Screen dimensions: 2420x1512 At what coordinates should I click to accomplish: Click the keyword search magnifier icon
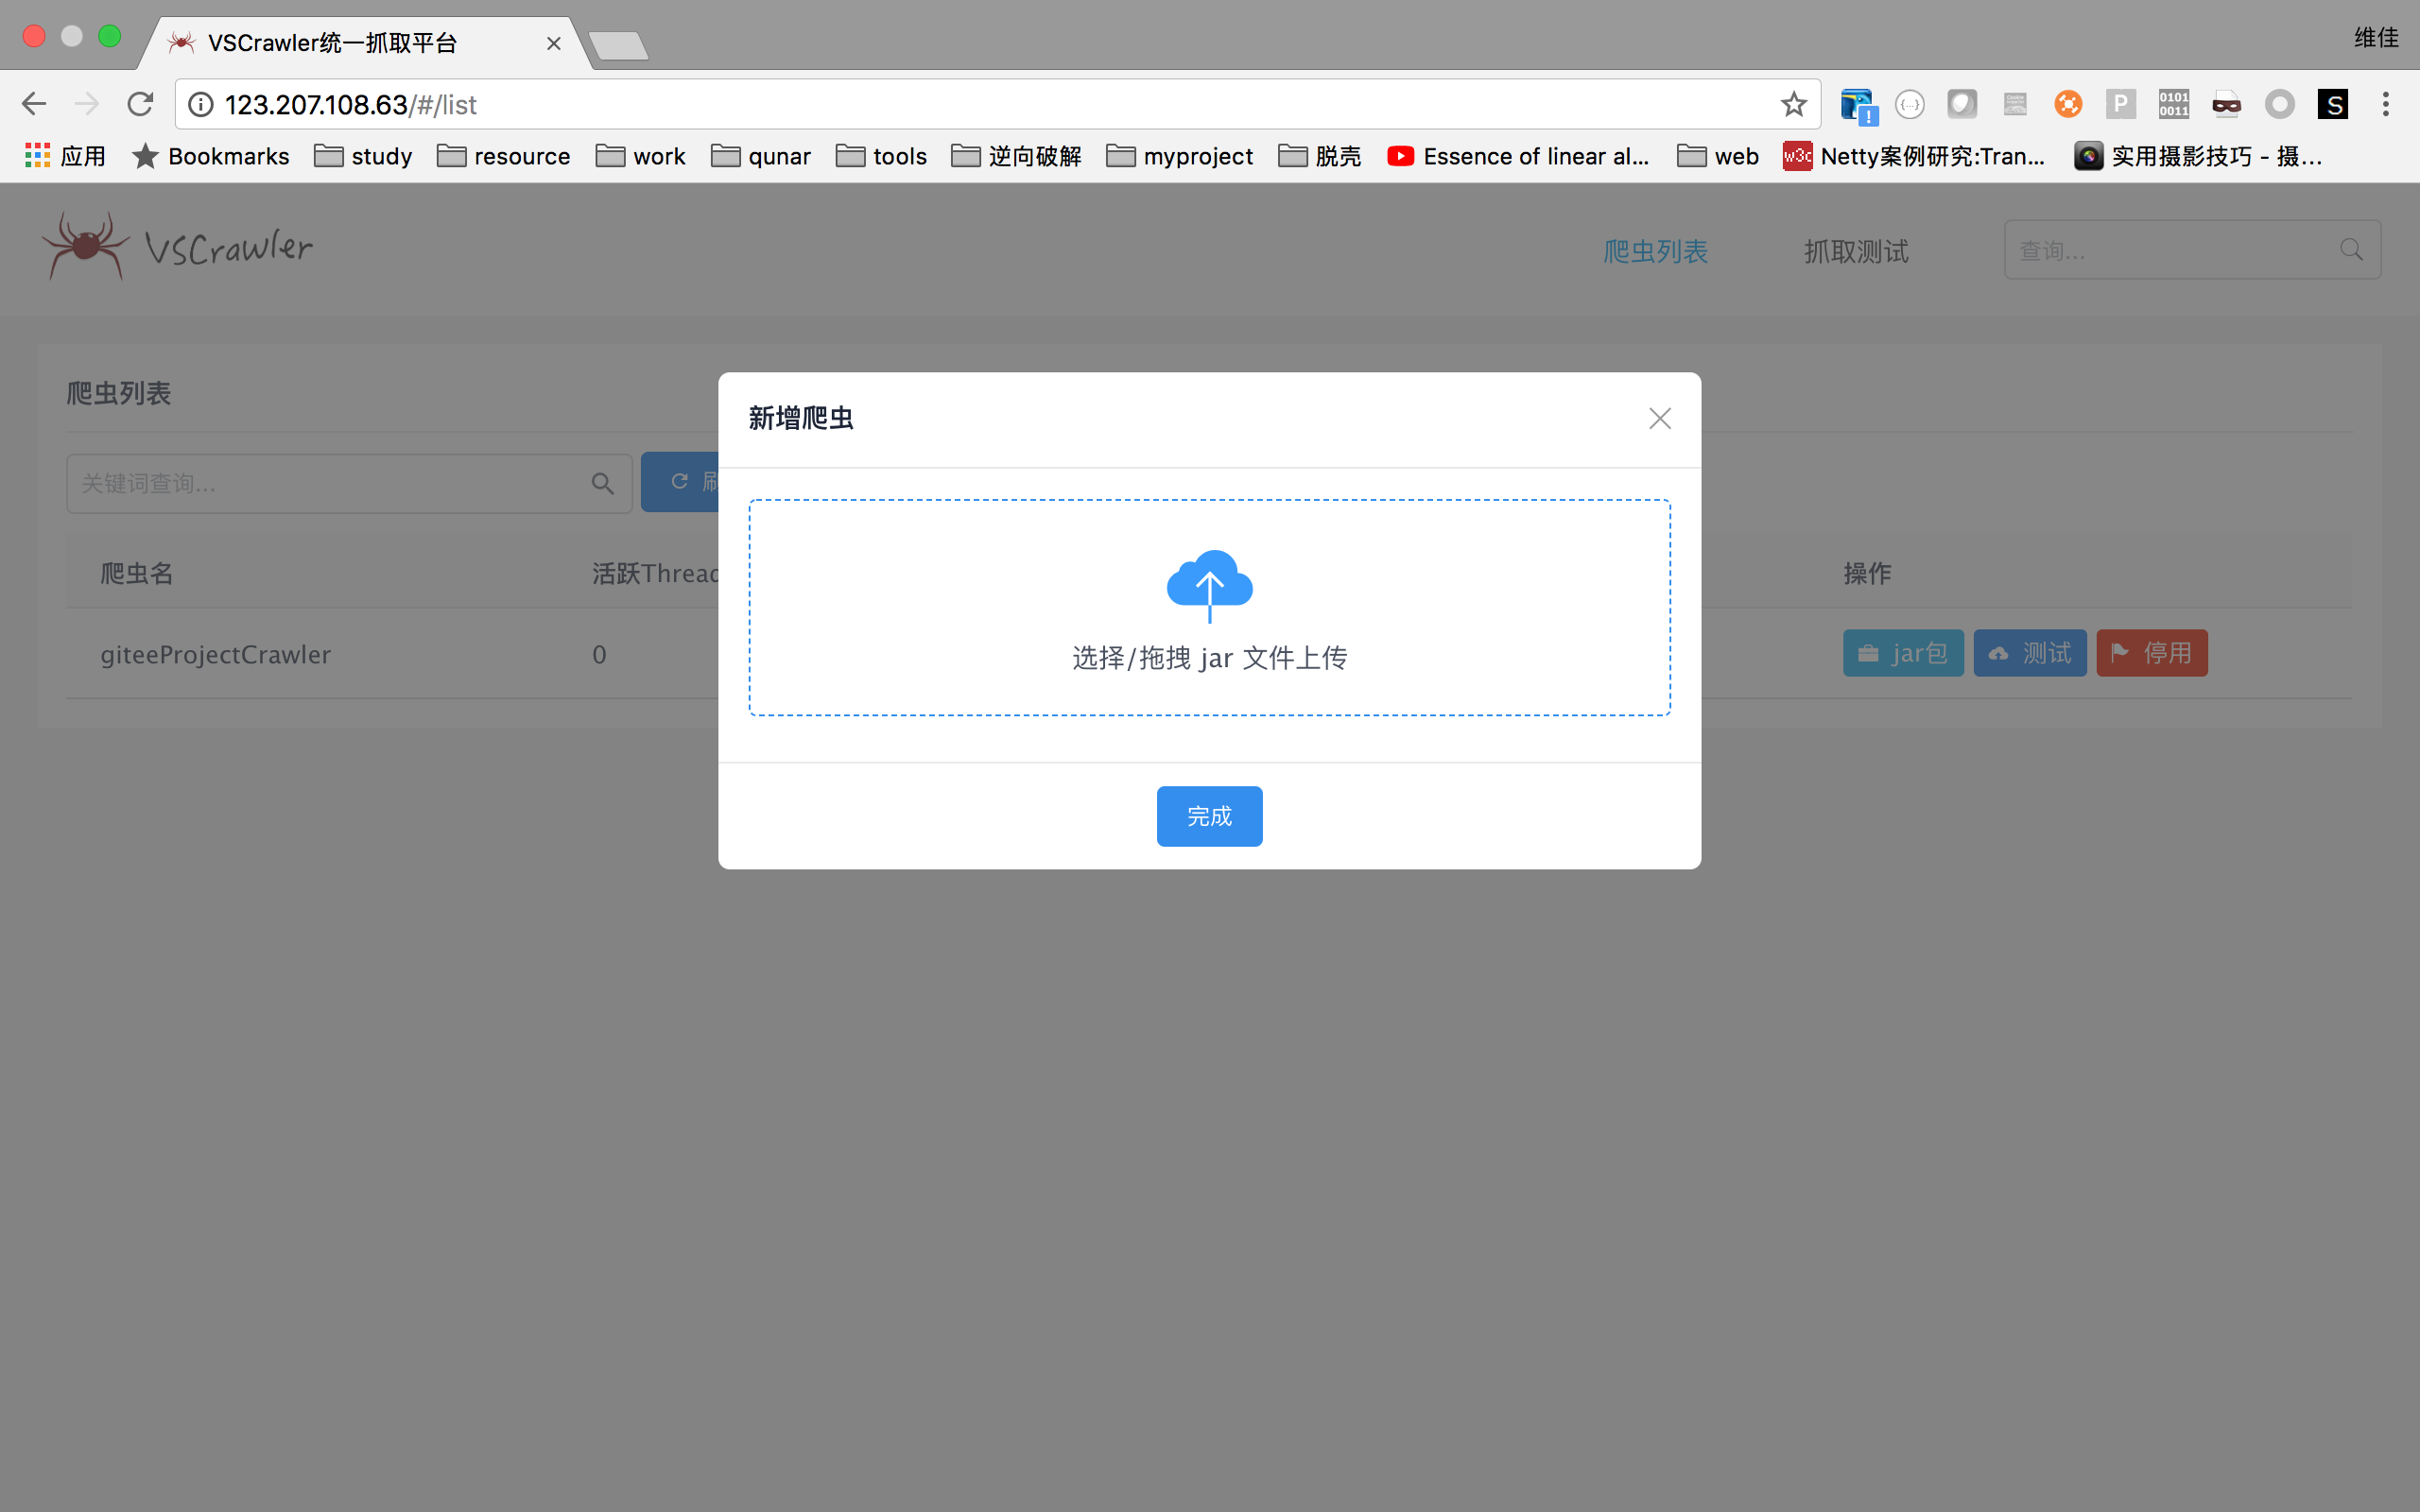(x=602, y=484)
